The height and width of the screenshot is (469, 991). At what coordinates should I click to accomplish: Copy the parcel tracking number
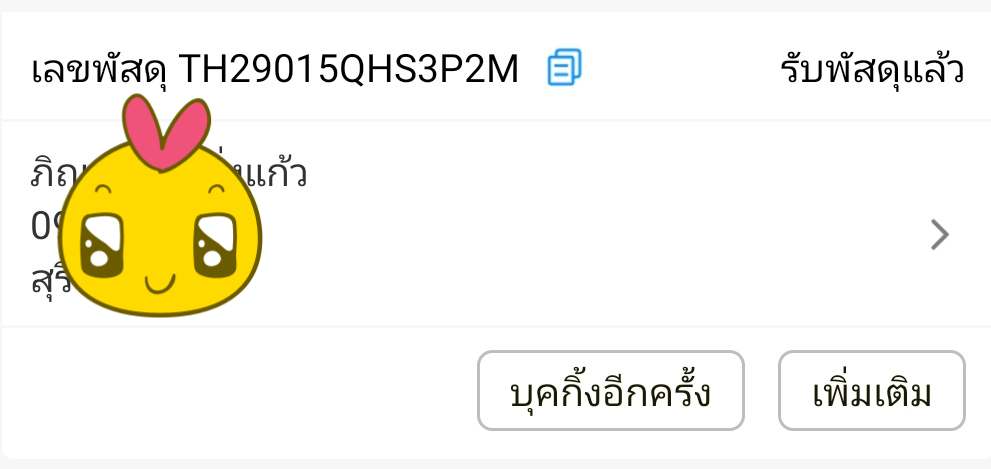(x=564, y=68)
